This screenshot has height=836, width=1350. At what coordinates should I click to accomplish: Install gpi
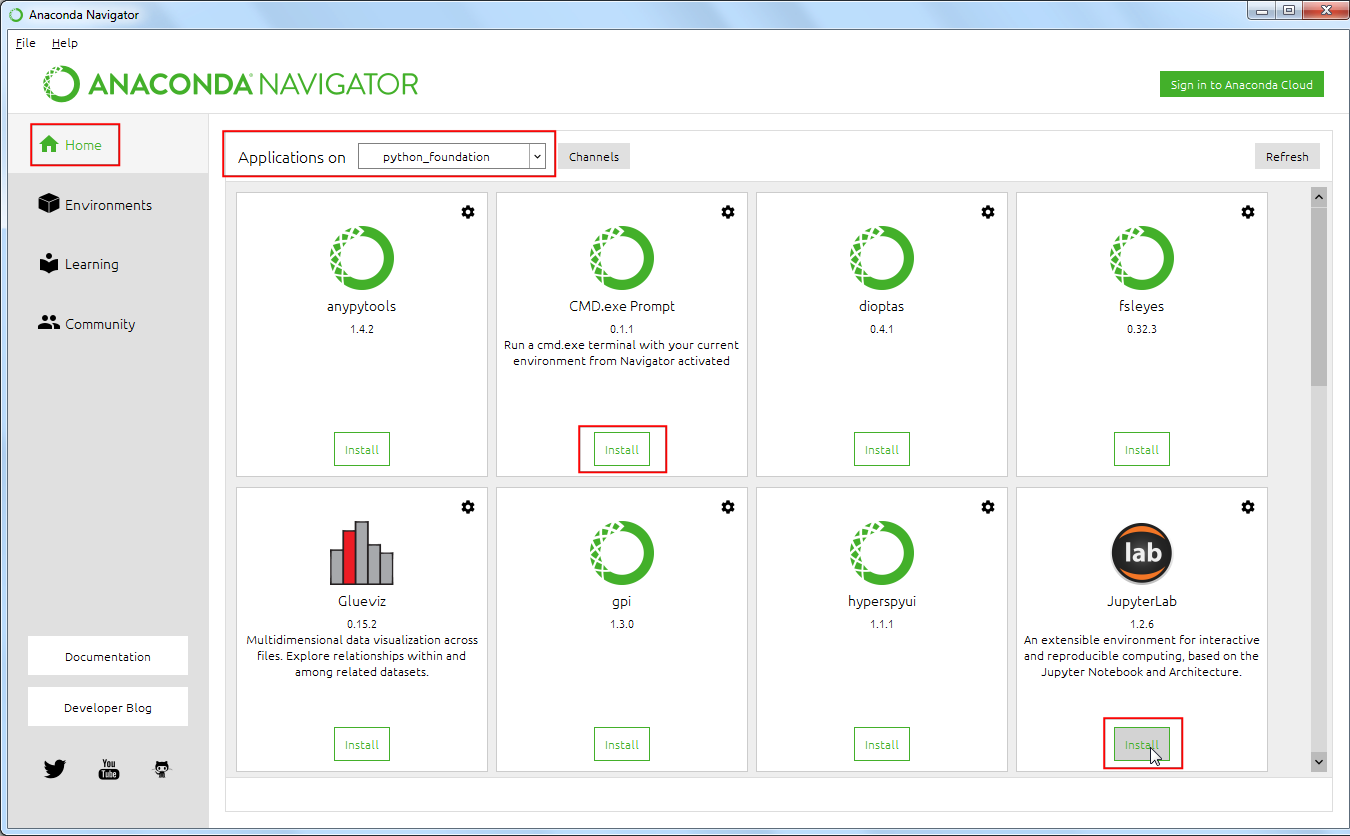[622, 744]
